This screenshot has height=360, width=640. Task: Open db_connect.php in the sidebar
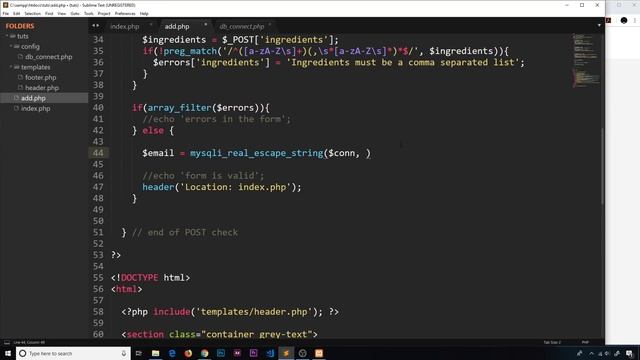(x=48, y=57)
